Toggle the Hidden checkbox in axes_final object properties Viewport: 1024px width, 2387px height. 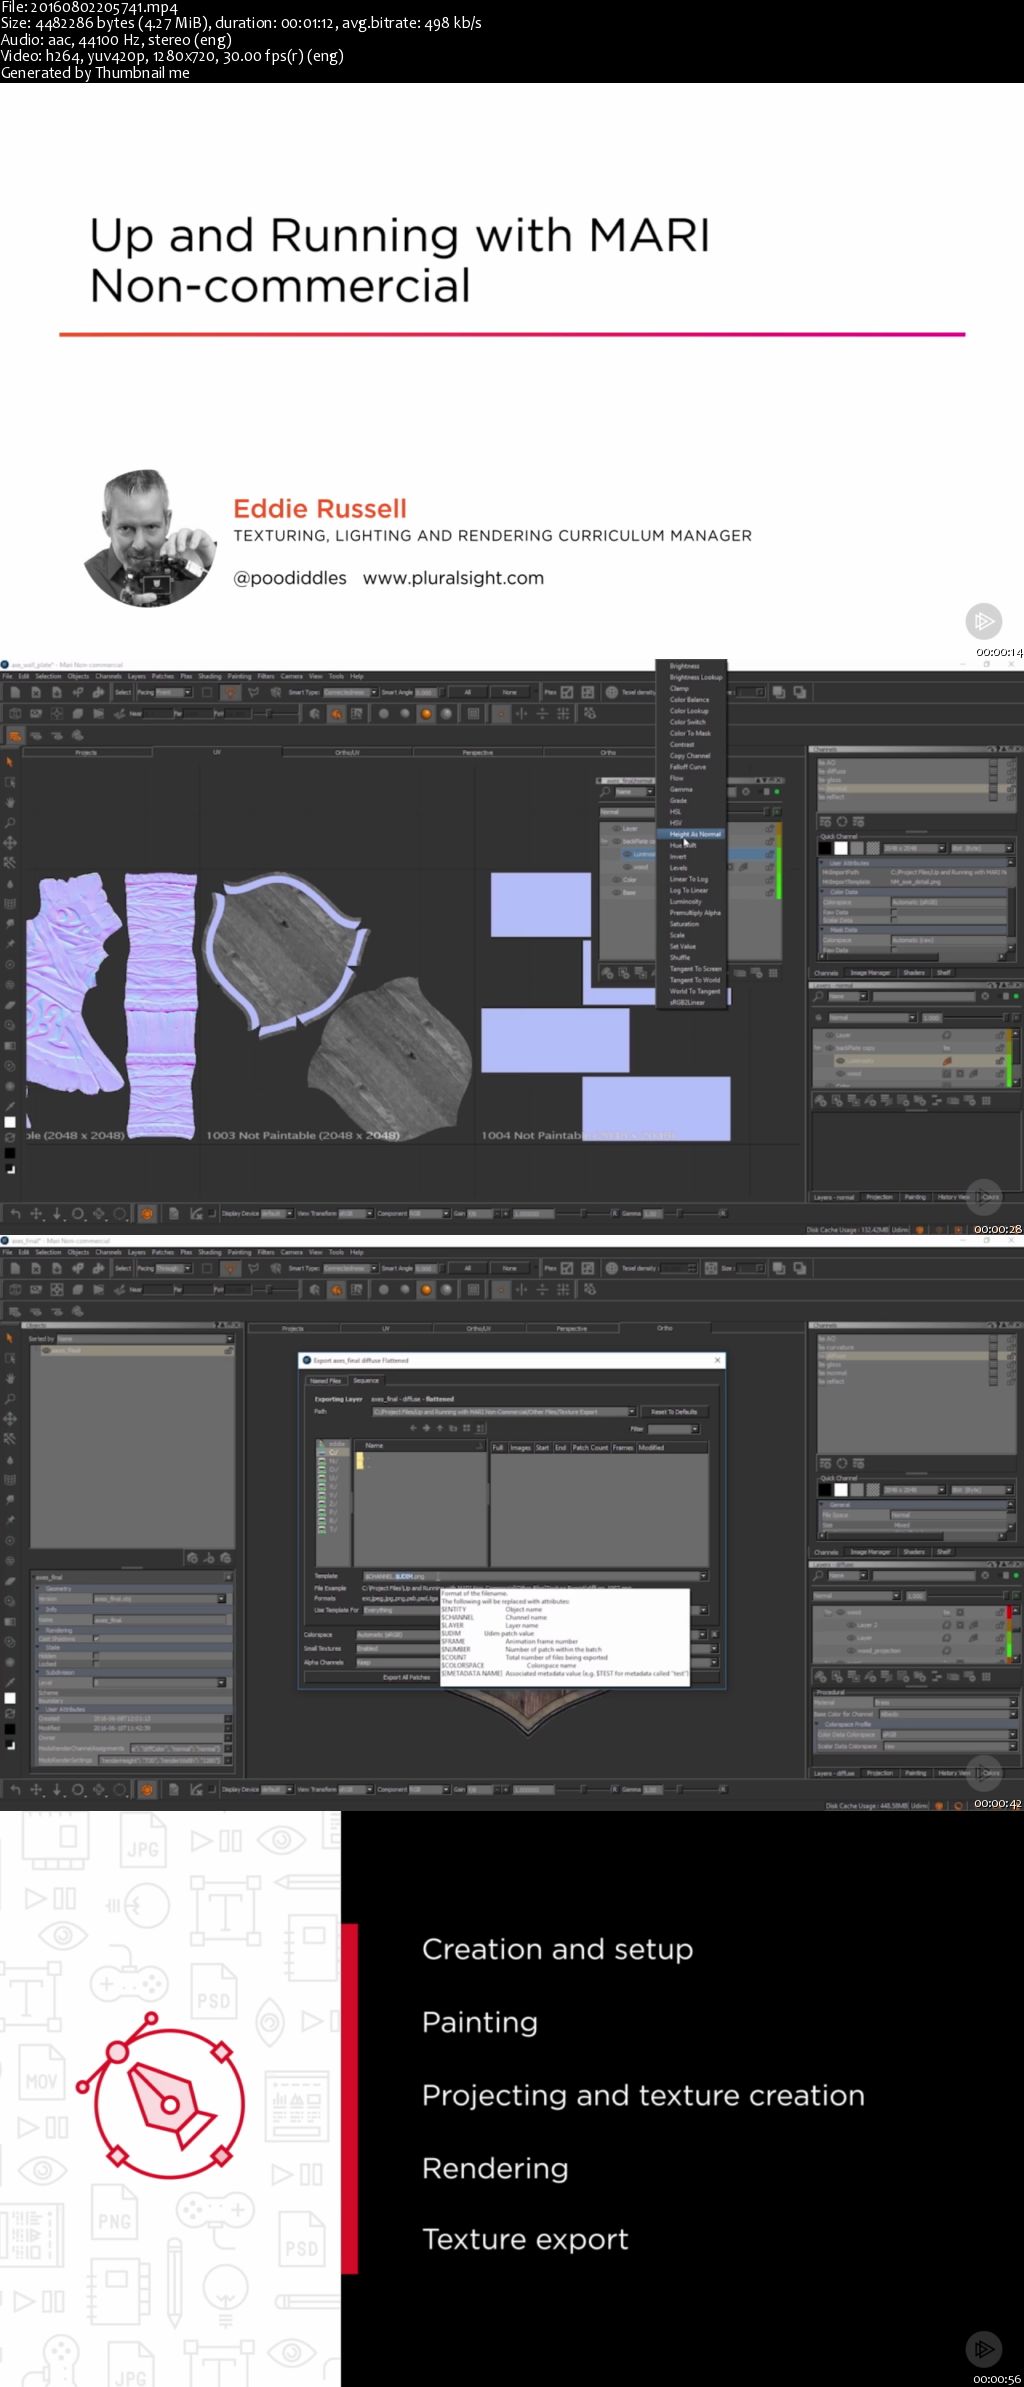96,1656
